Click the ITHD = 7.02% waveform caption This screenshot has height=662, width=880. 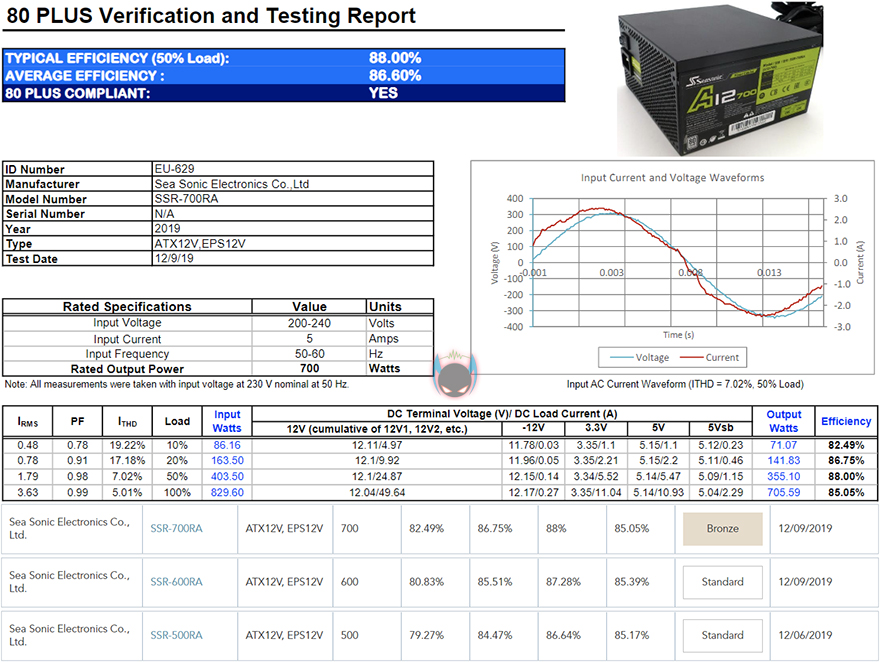tap(685, 384)
